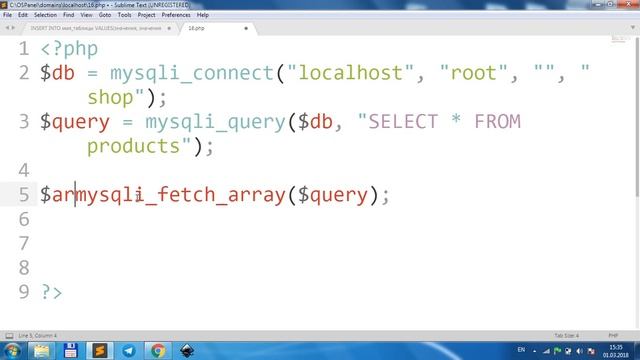
Task: Select line number 5 in gutter
Action: pos(24,195)
